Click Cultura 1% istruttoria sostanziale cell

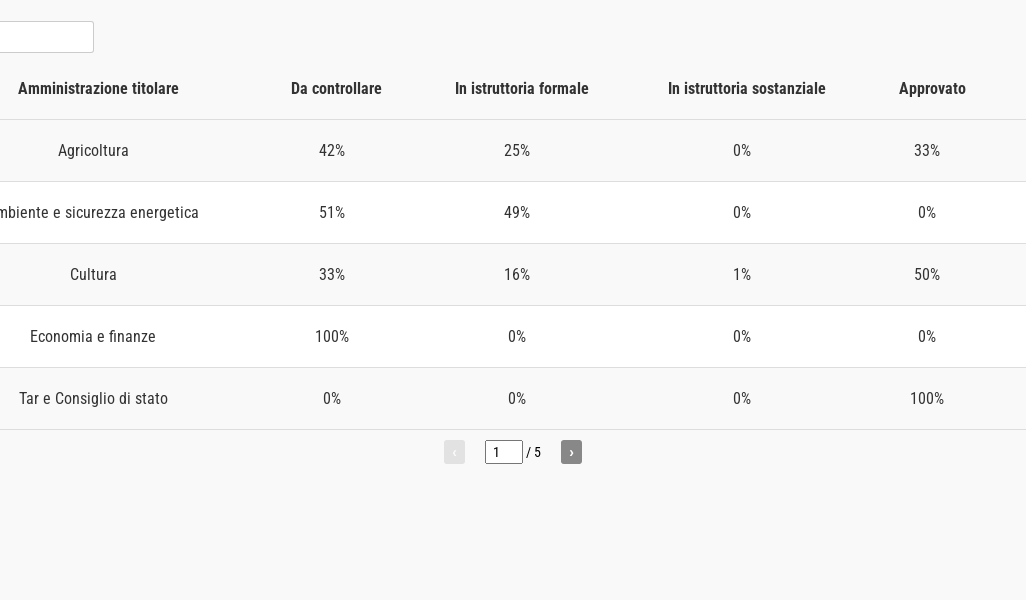pyautogui.click(x=741, y=275)
